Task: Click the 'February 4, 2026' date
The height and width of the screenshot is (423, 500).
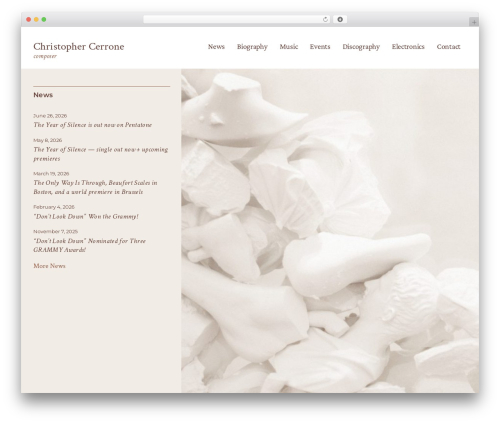Action: [54, 207]
